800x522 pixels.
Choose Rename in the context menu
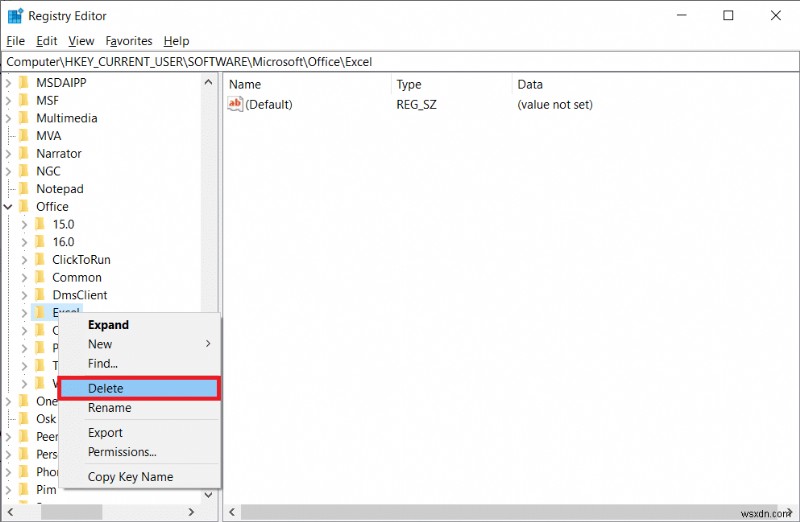(x=139, y=408)
